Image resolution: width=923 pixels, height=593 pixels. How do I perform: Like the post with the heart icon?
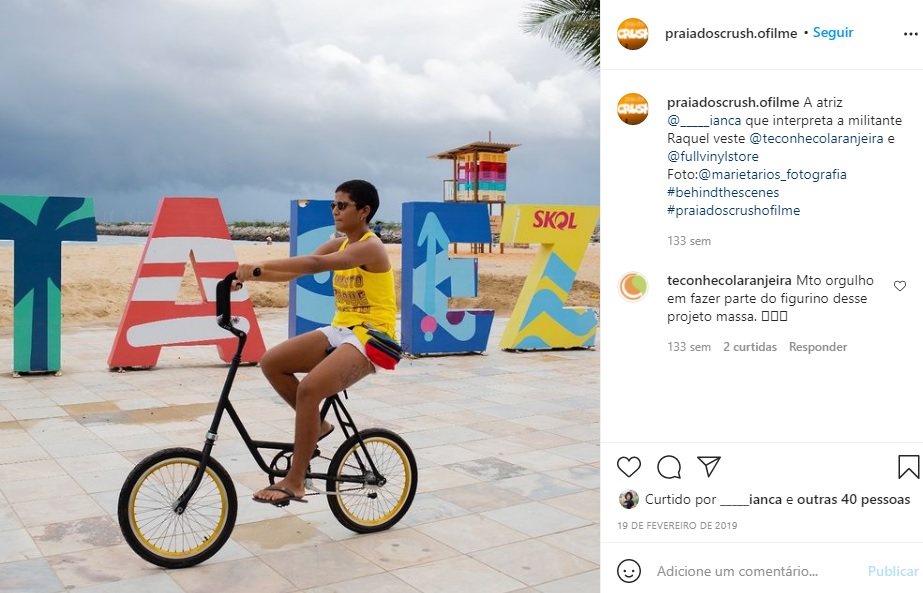629,466
